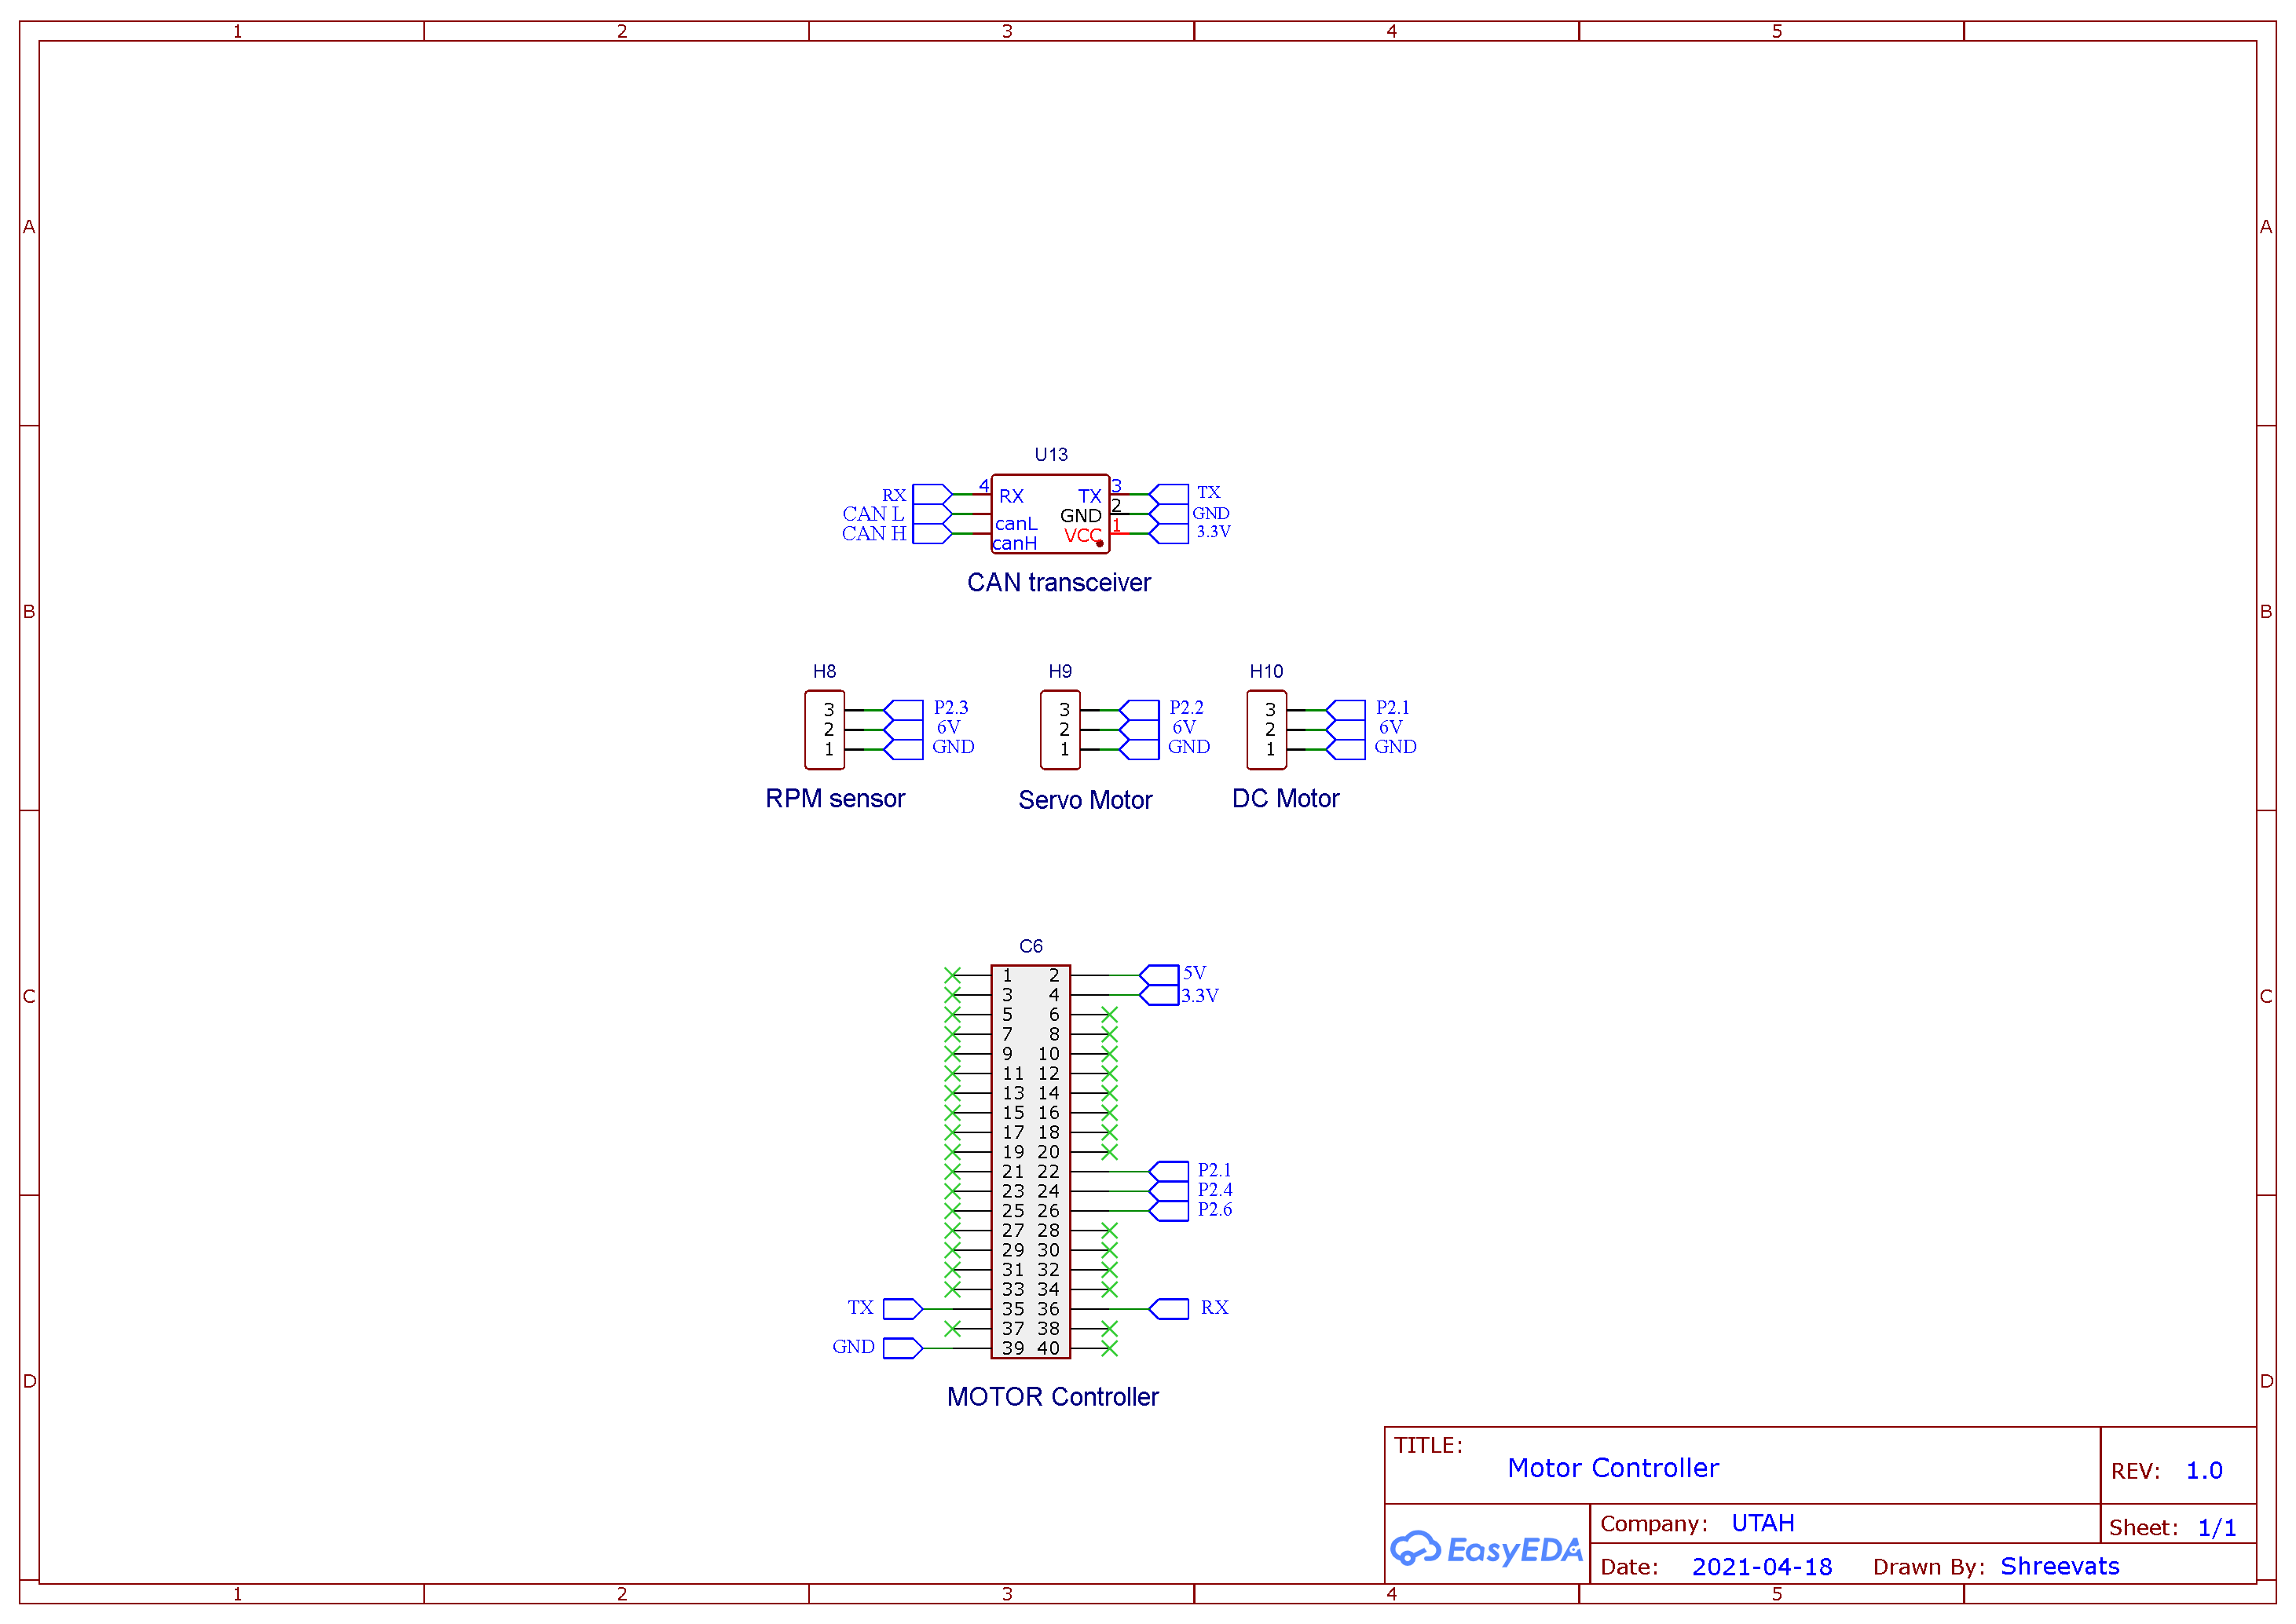The width and height of the screenshot is (2296, 1624).
Task: Click the REV value "1.0"
Action: click(2204, 1471)
